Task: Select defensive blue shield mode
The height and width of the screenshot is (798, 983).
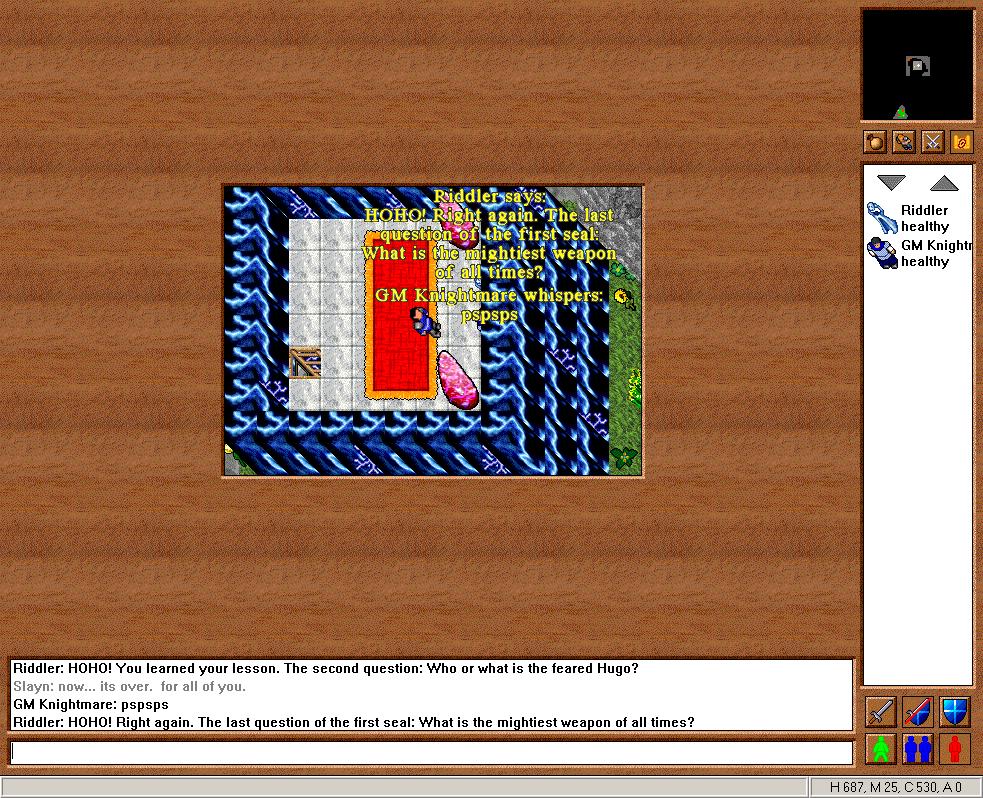Action: coord(955,712)
